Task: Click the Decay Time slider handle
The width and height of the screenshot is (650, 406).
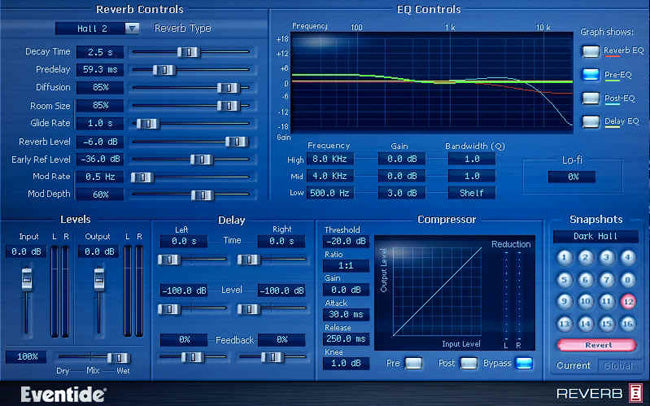Action: click(x=185, y=51)
